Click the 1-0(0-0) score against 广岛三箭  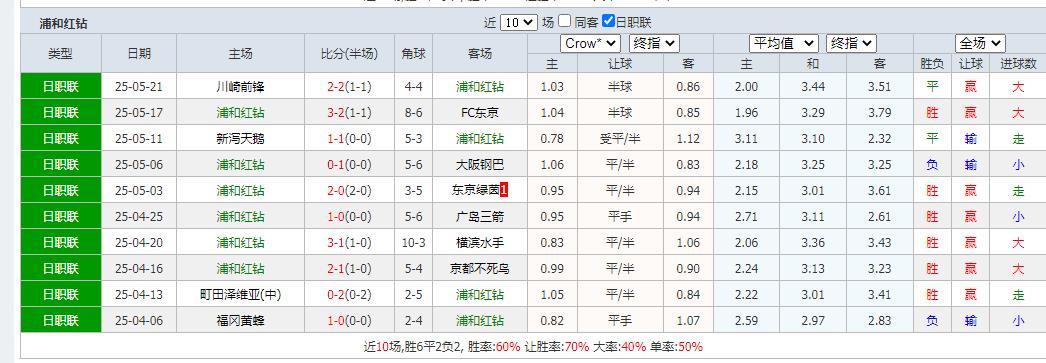coord(349,217)
